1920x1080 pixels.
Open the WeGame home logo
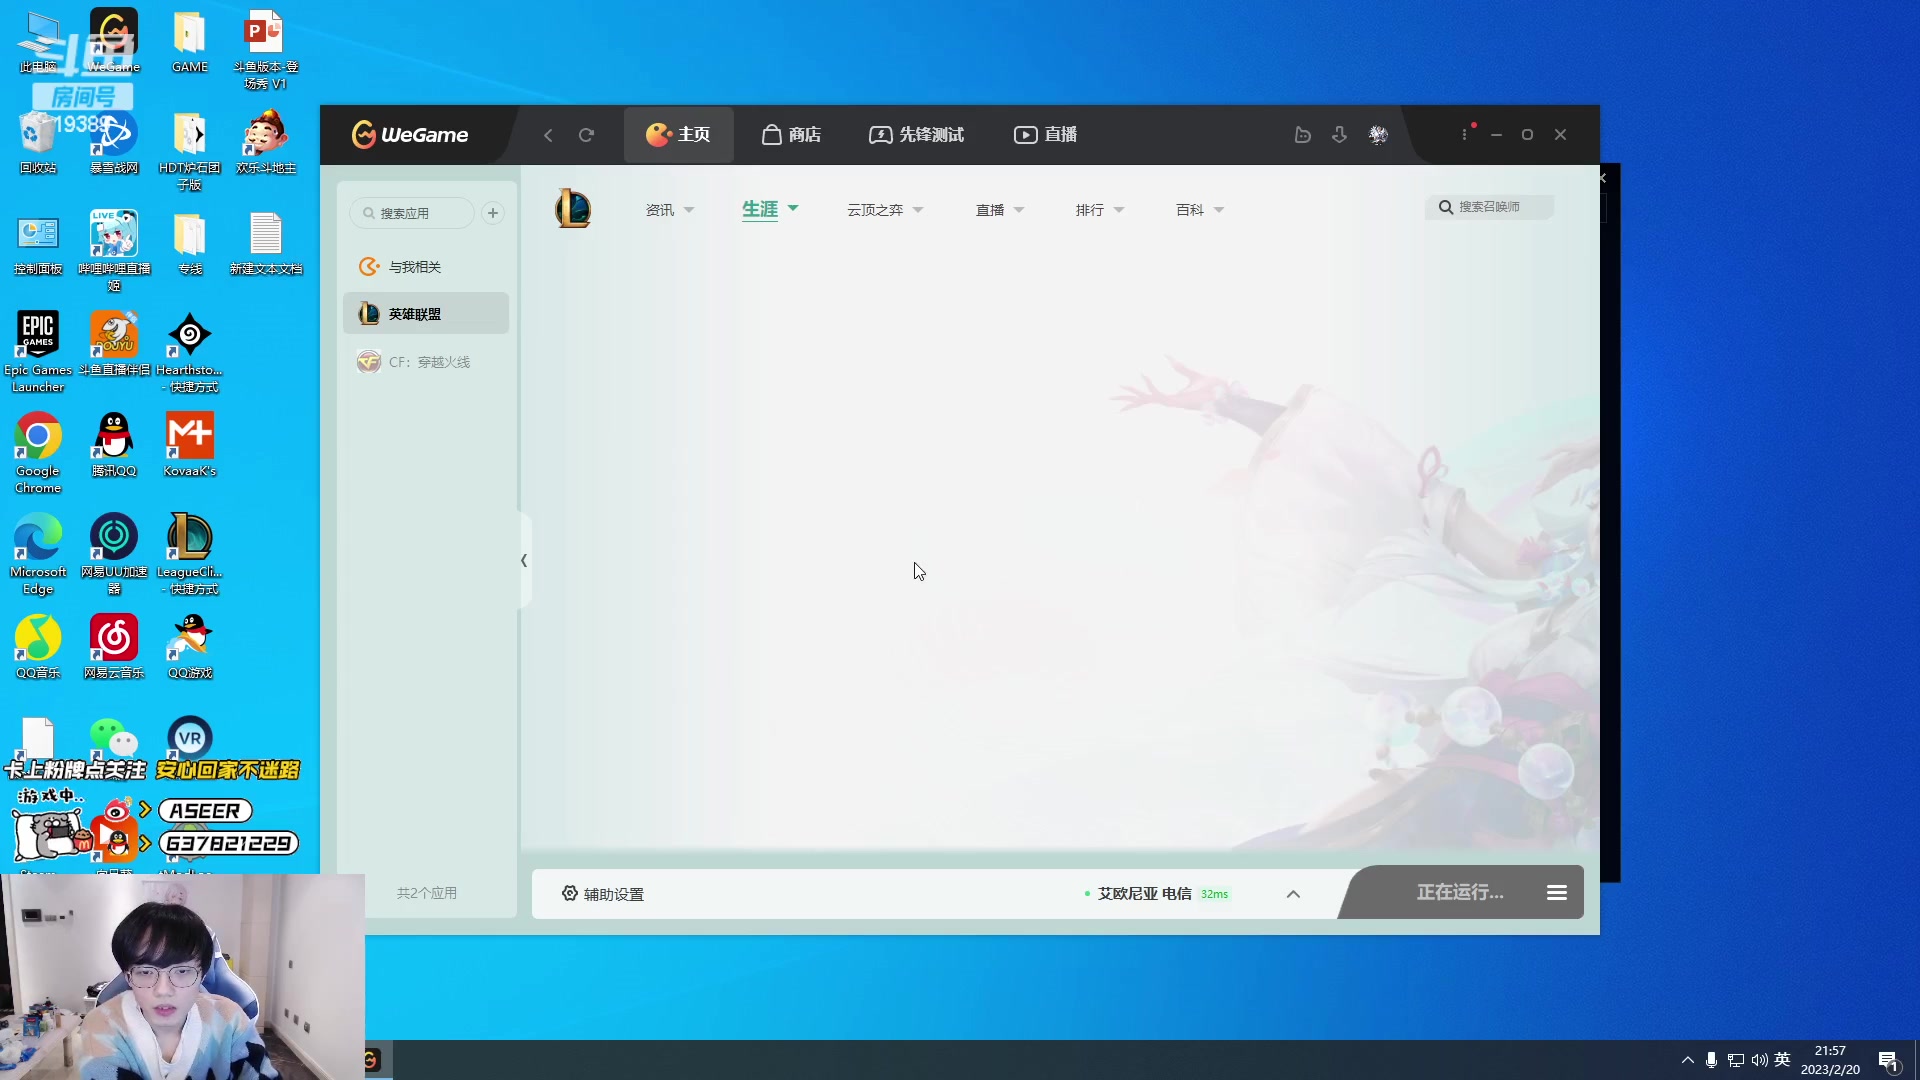(x=408, y=134)
